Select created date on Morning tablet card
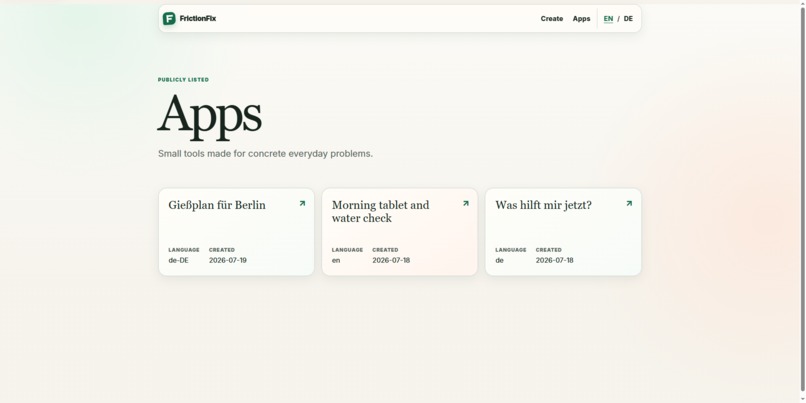Viewport: 806px width, 403px height. click(391, 260)
